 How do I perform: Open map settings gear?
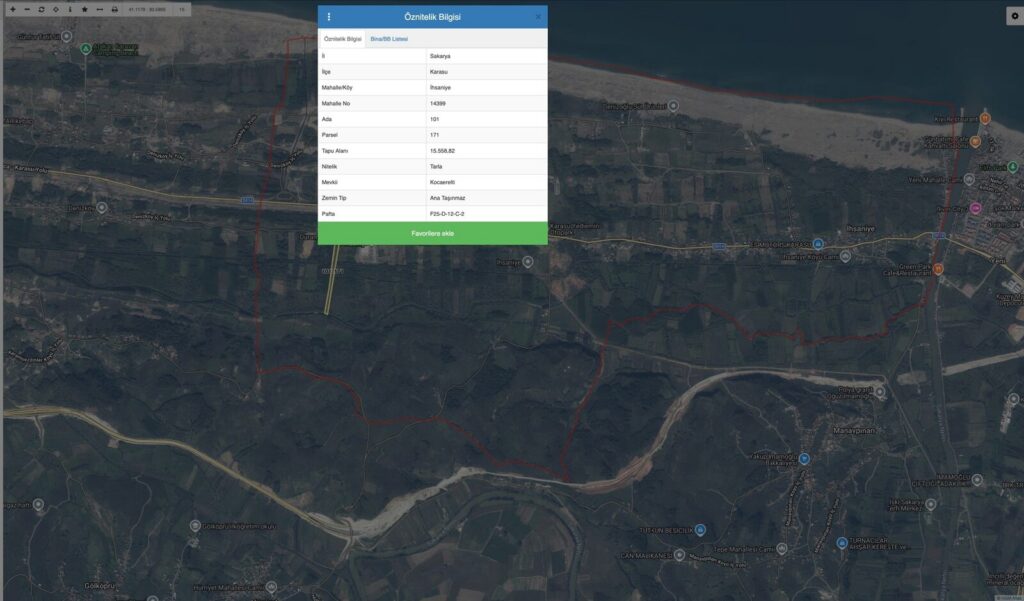coord(1015,16)
